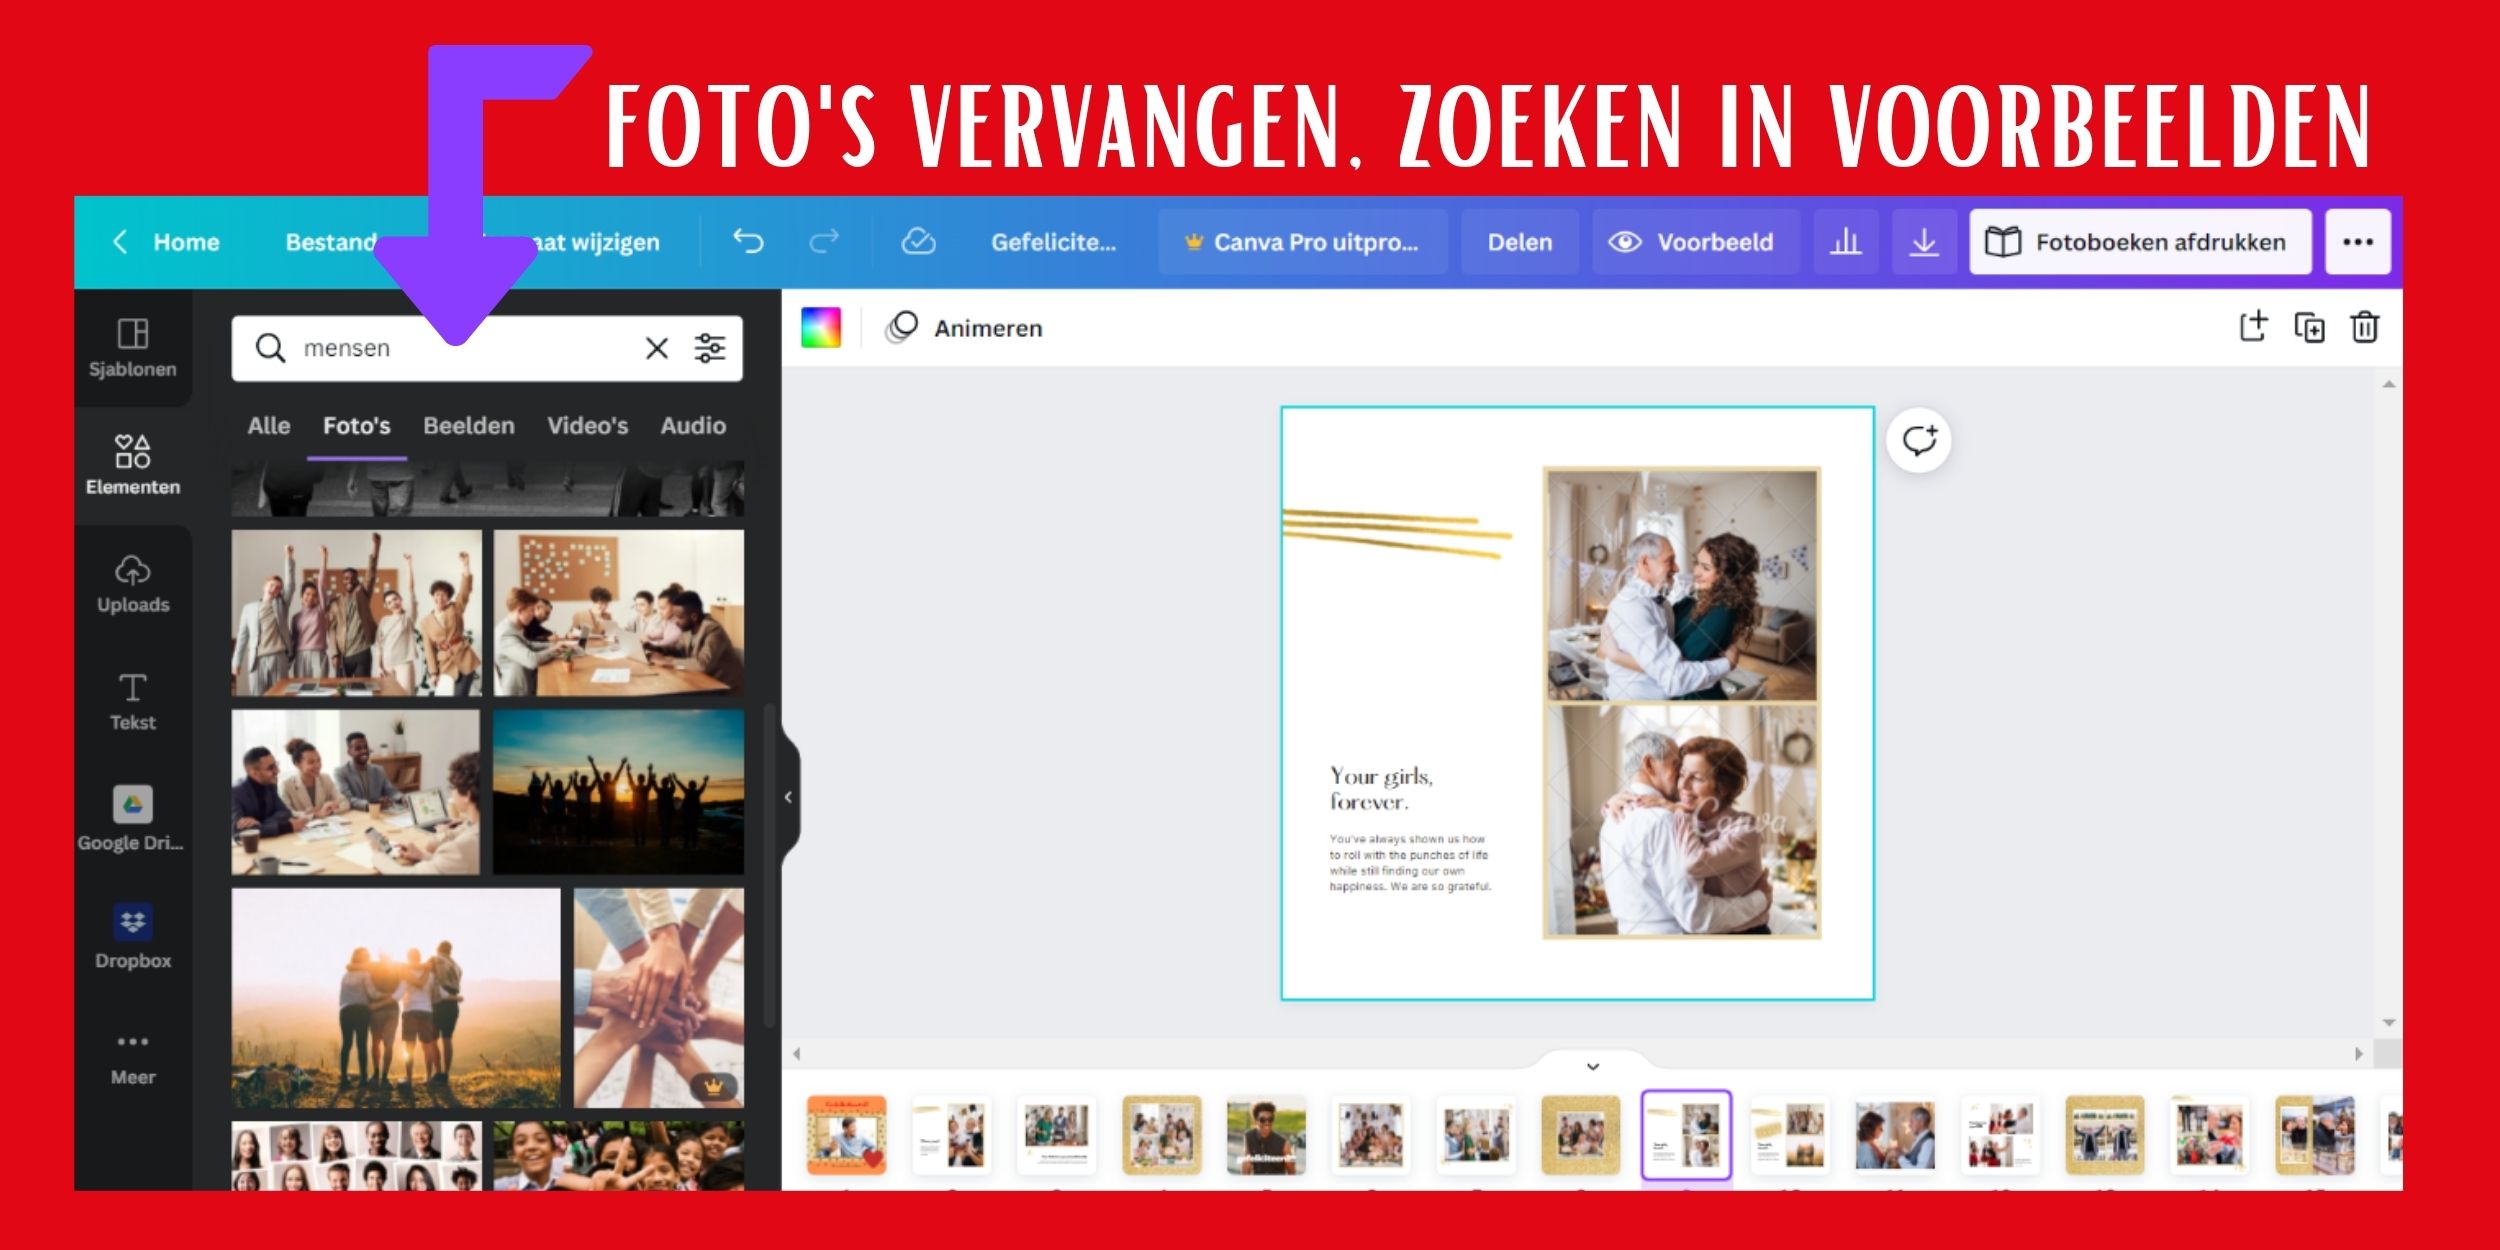Open first page thumbnail with orange frame
2500x1250 pixels.
[x=846, y=1135]
